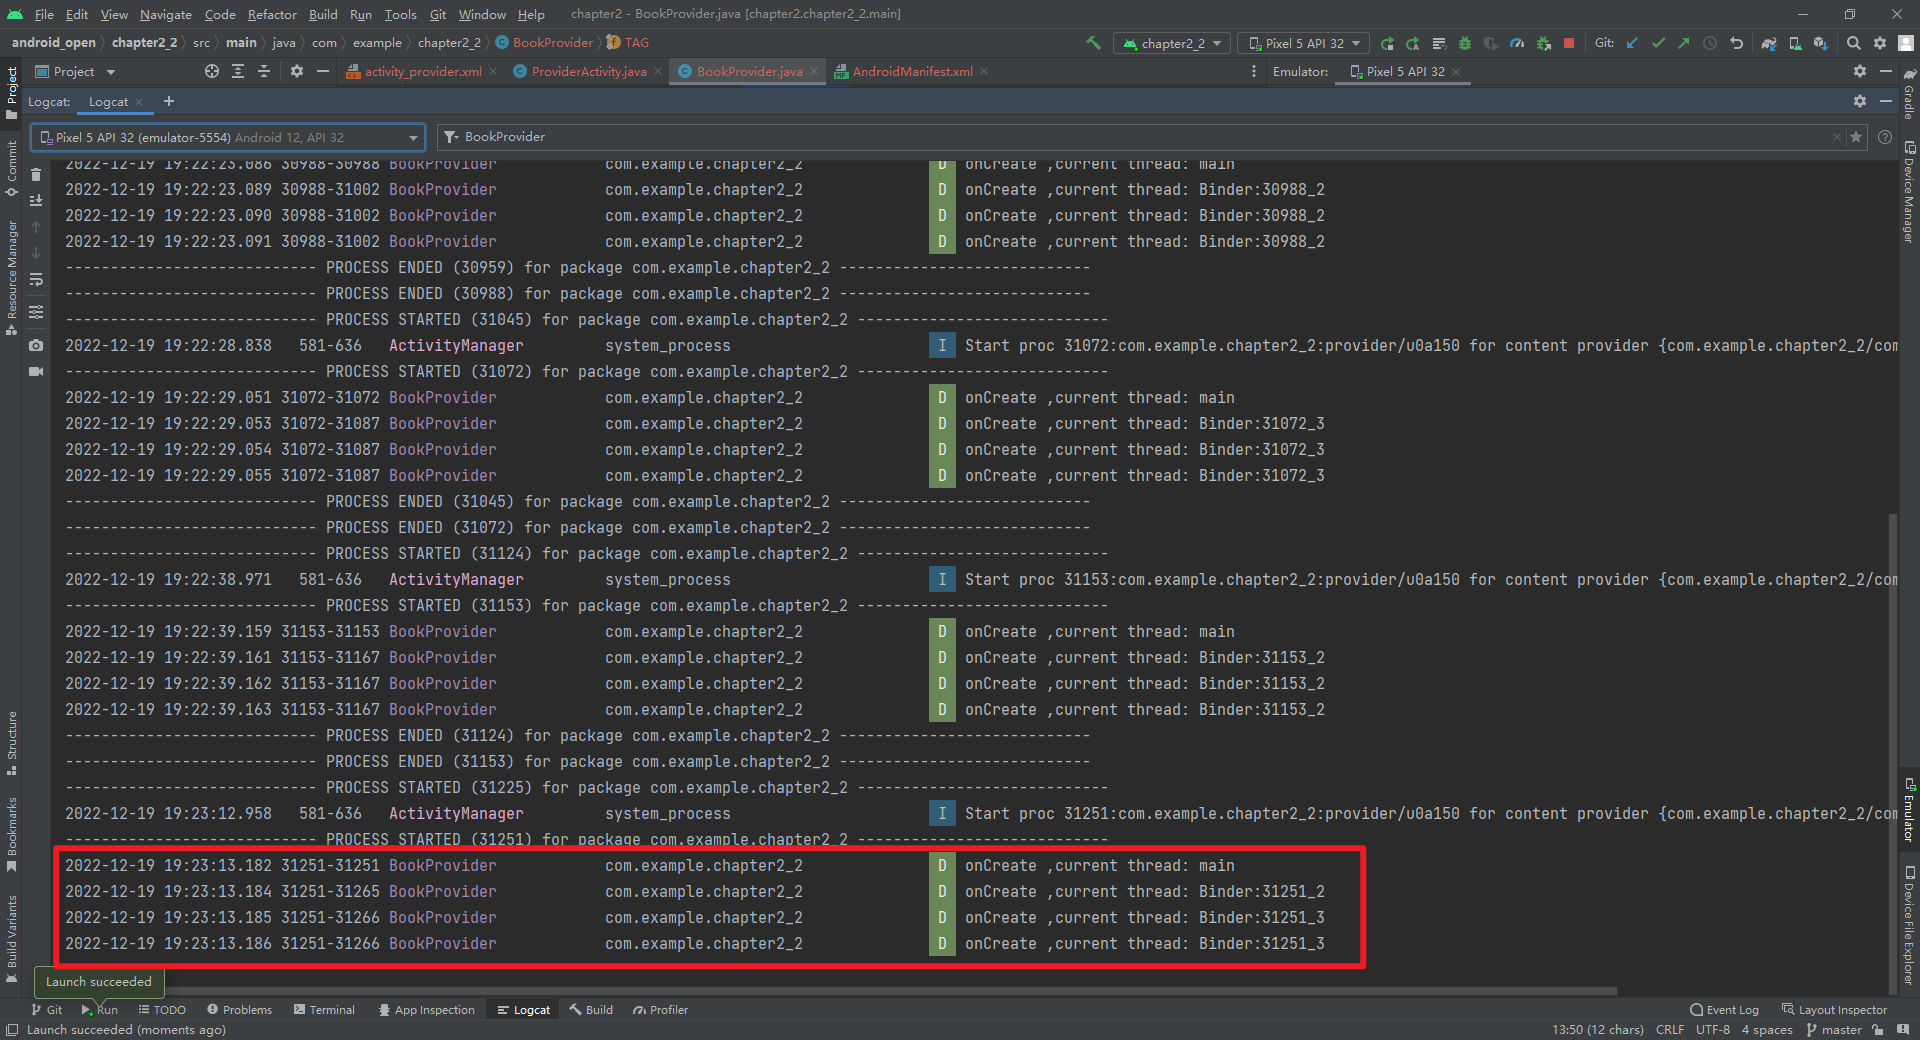Viewport: 1920px width, 1040px height.
Task: Click the Git Commit green checkmark
Action: point(1658,43)
